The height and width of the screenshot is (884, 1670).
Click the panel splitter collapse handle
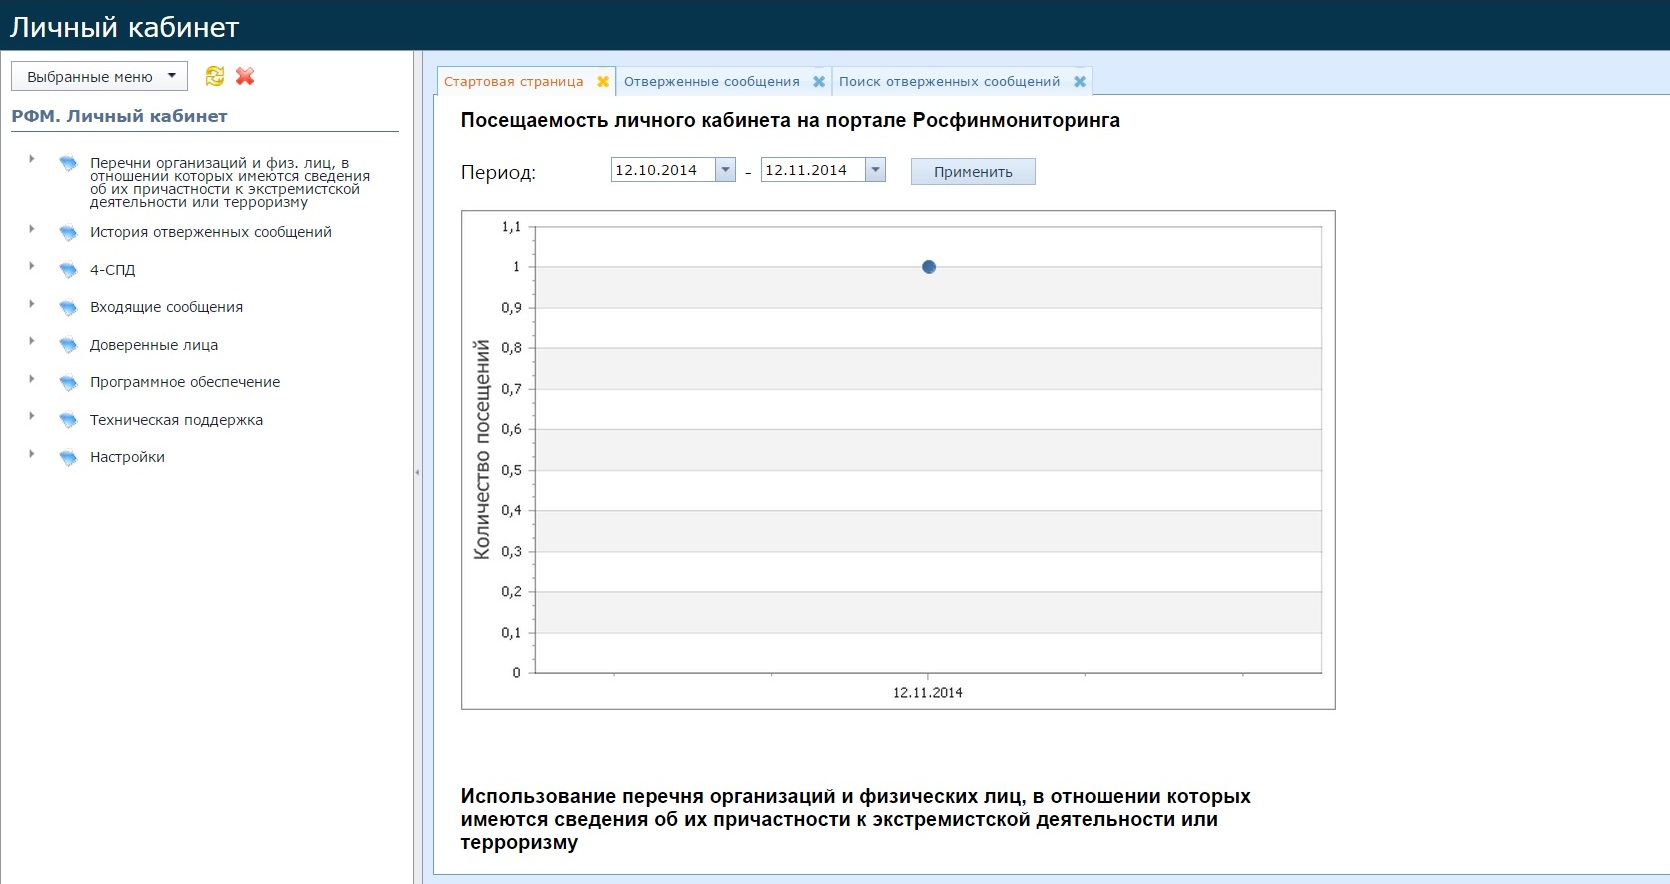click(x=418, y=472)
